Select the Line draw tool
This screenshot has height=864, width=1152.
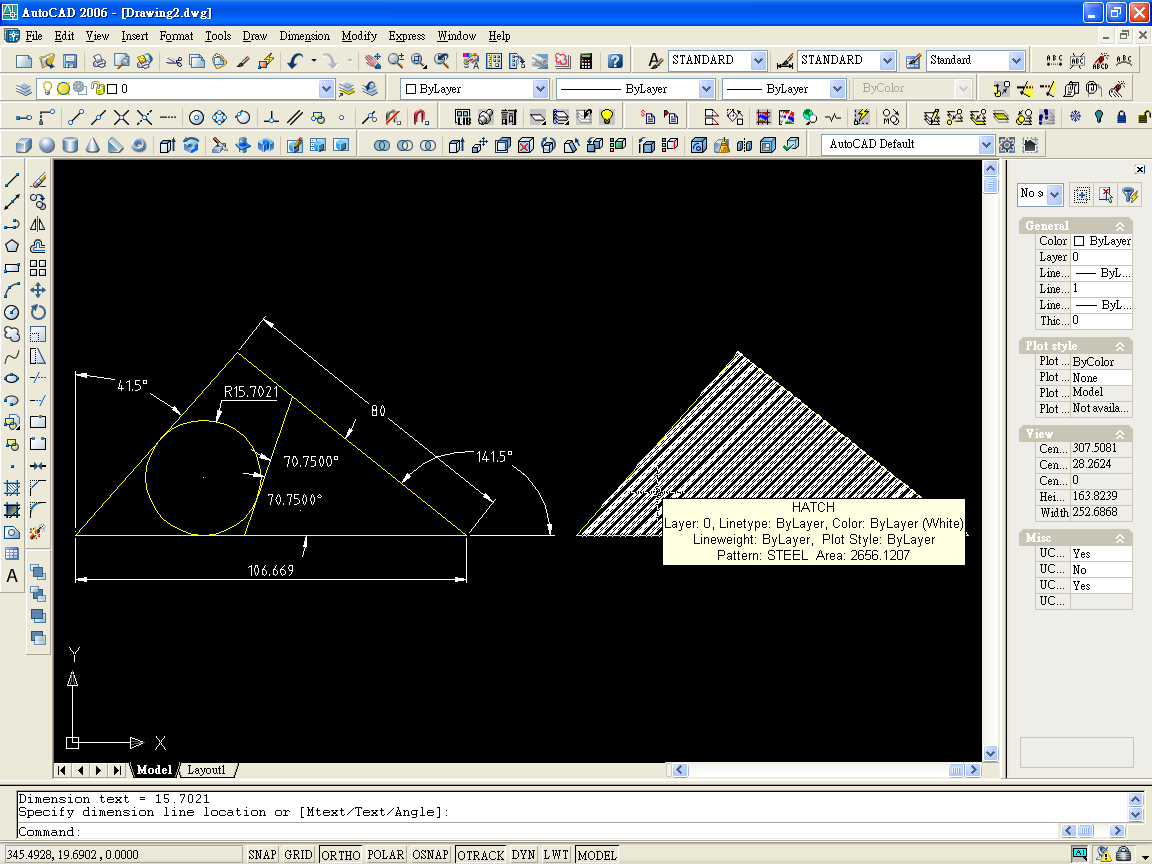12,180
